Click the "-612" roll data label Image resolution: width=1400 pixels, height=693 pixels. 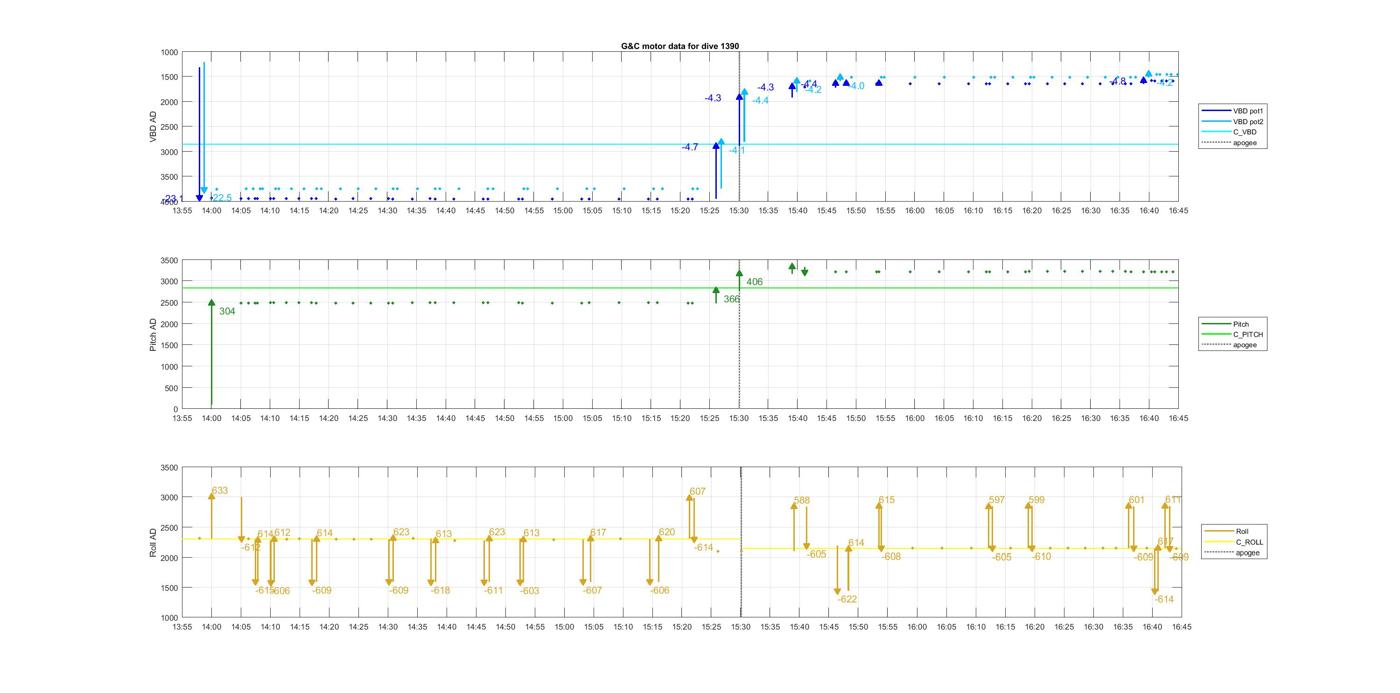[x=251, y=548]
